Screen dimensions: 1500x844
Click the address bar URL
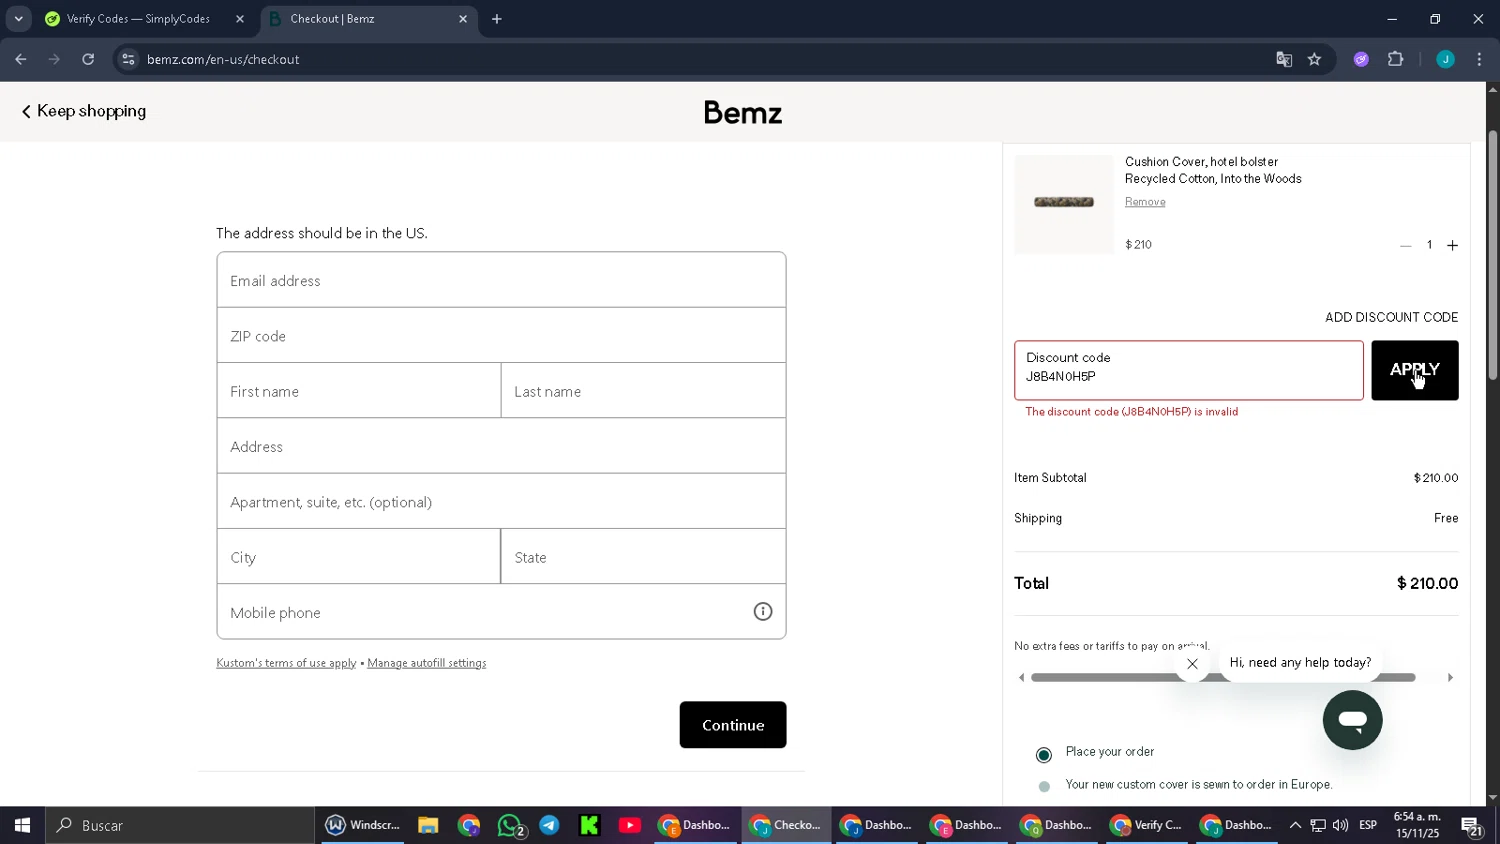(x=223, y=59)
